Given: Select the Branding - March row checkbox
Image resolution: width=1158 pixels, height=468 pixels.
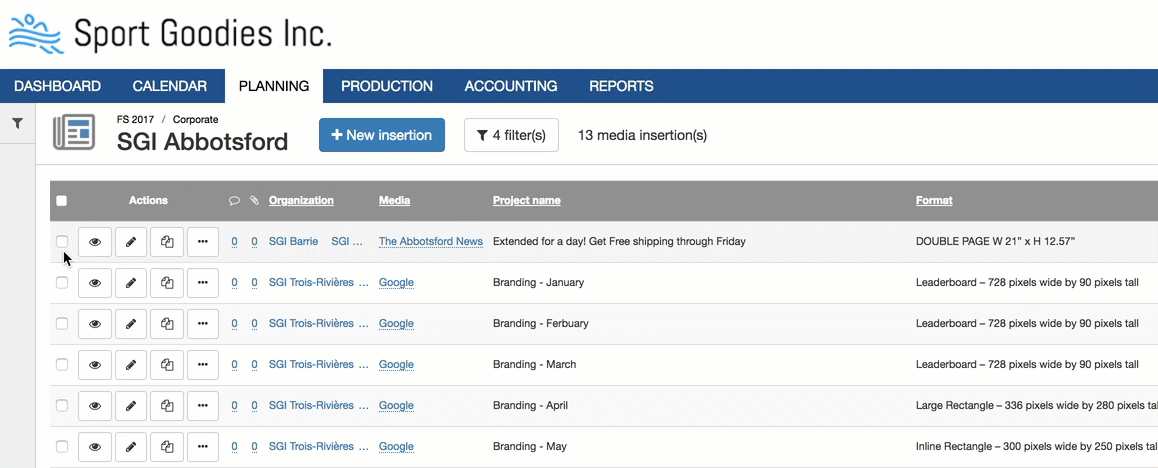Looking at the screenshot, I should pos(62,365).
